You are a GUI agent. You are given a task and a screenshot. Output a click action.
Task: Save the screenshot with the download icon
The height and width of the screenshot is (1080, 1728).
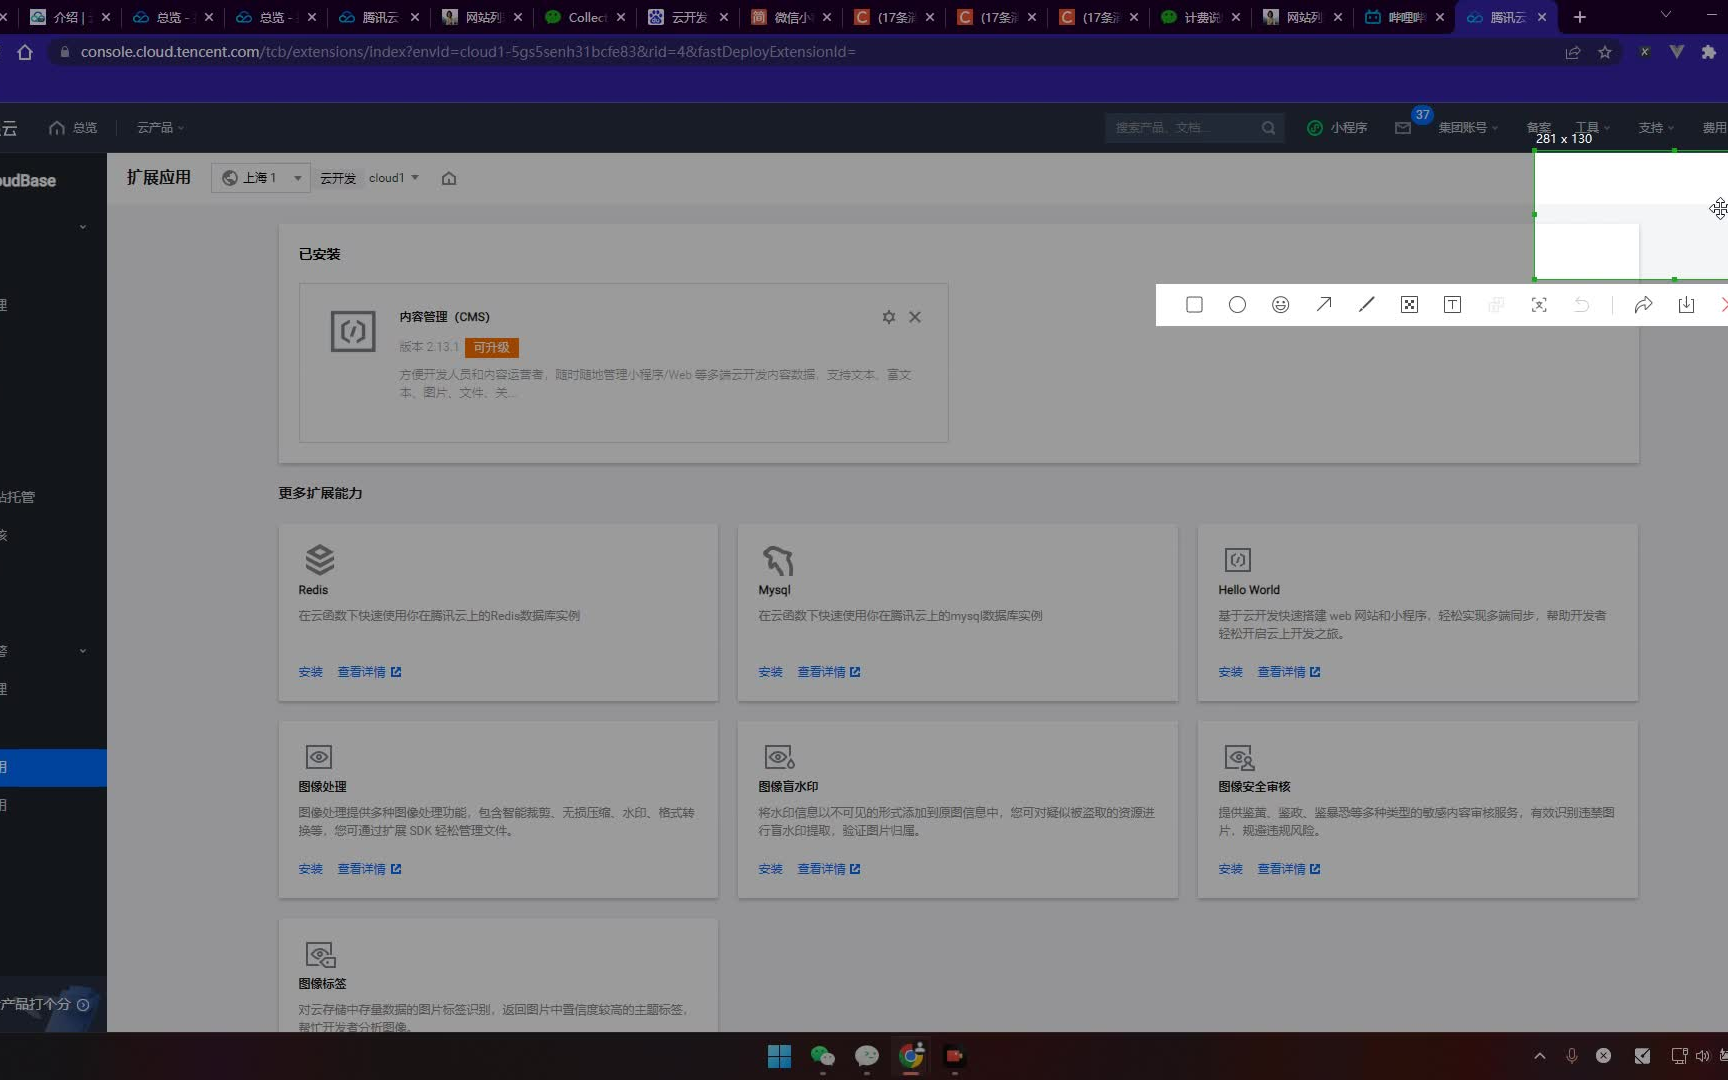[x=1686, y=305]
